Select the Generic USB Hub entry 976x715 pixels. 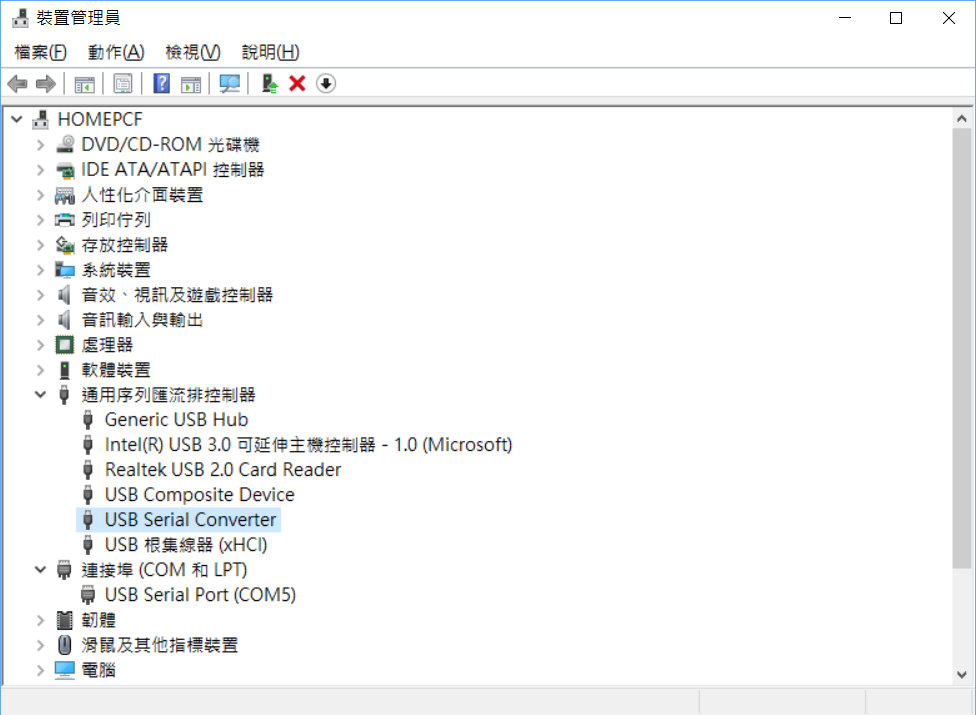176,420
